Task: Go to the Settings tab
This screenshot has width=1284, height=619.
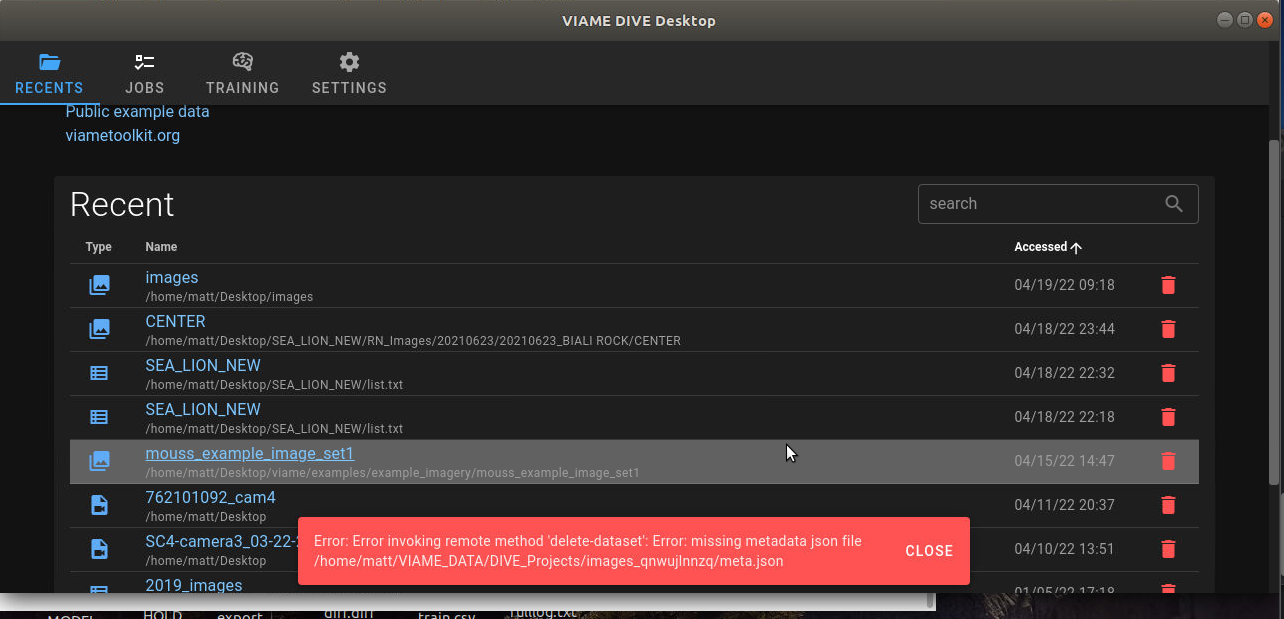Action: tap(349, 74)
